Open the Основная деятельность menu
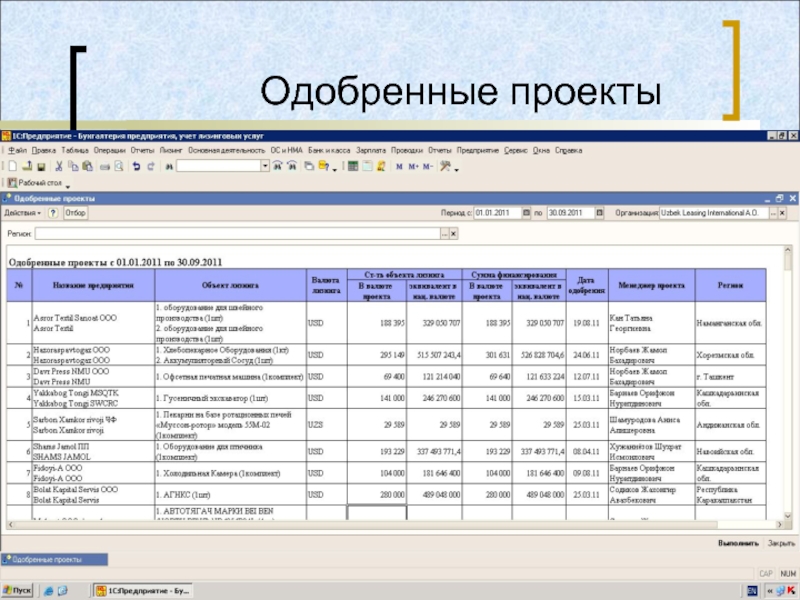The height and width of the screenshot is (600, 800). (x=226, y=151)
